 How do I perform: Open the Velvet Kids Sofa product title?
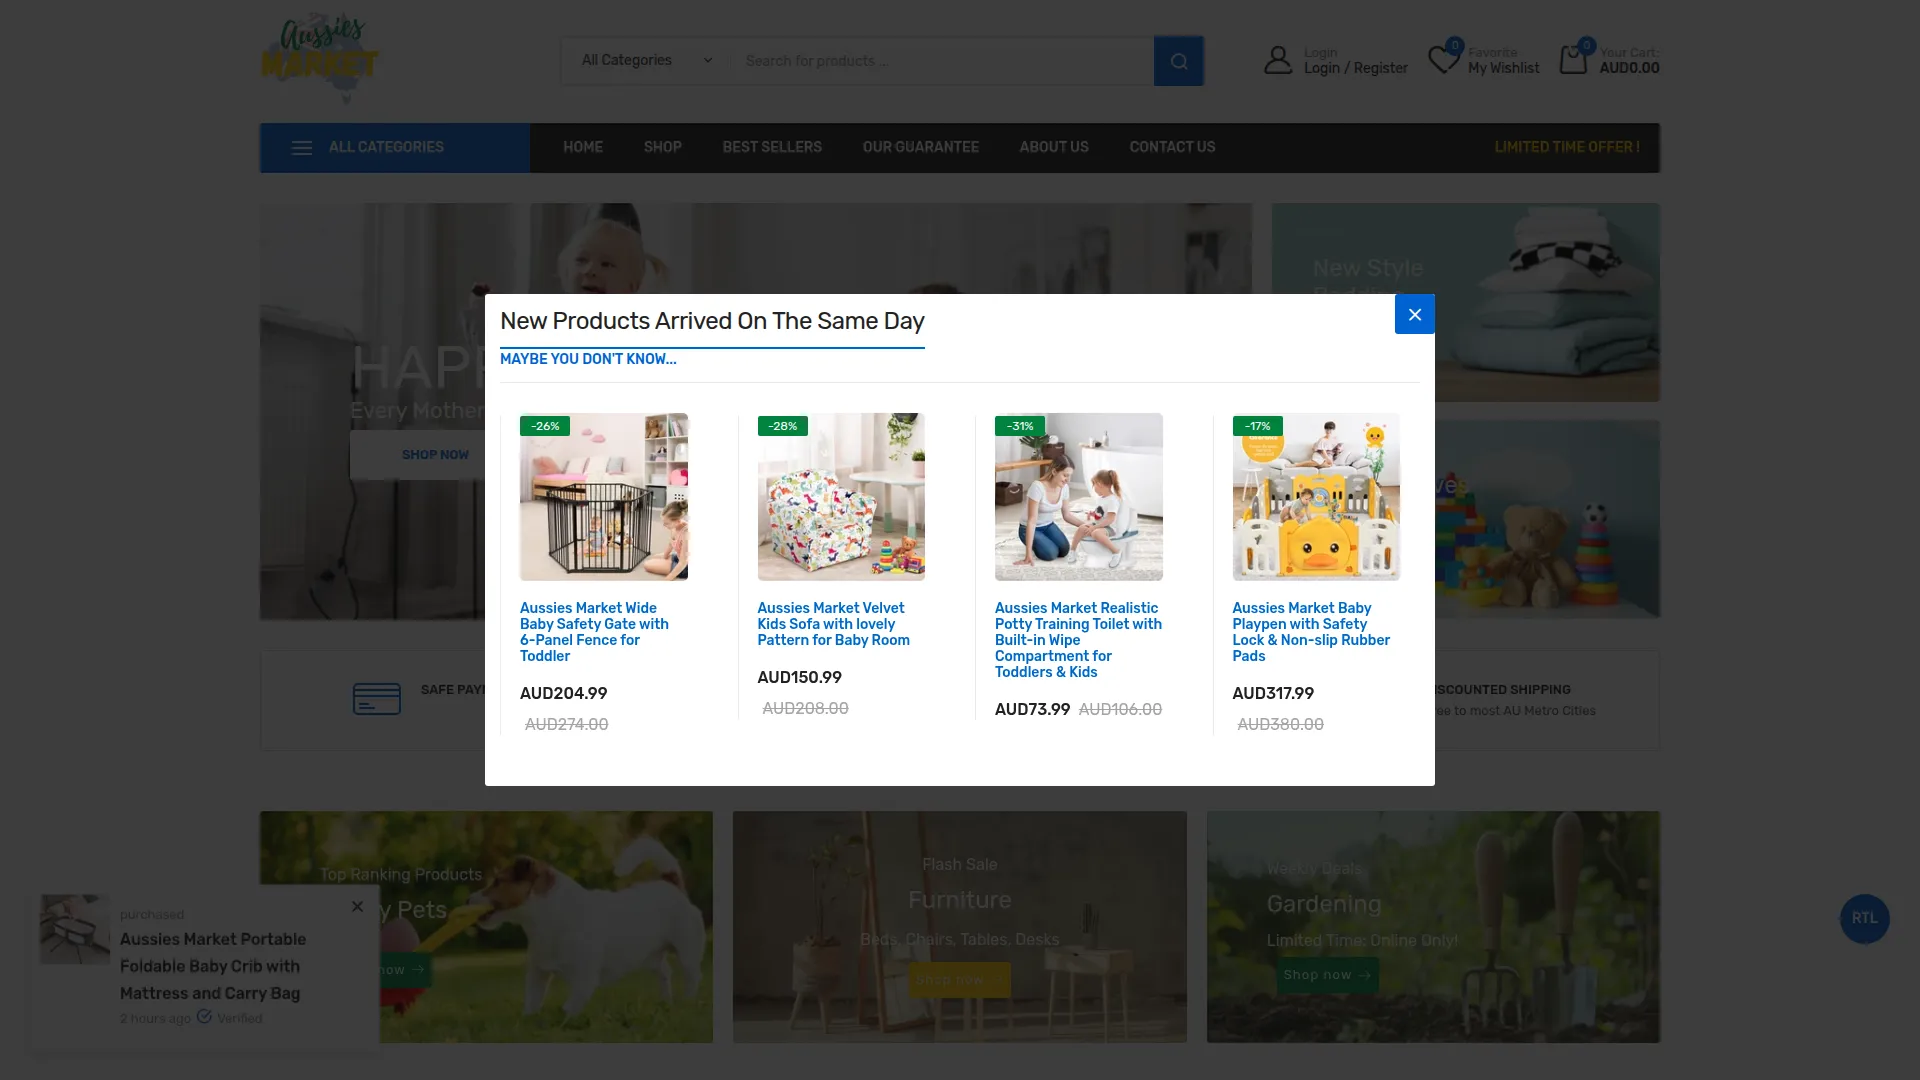[833, 624]
